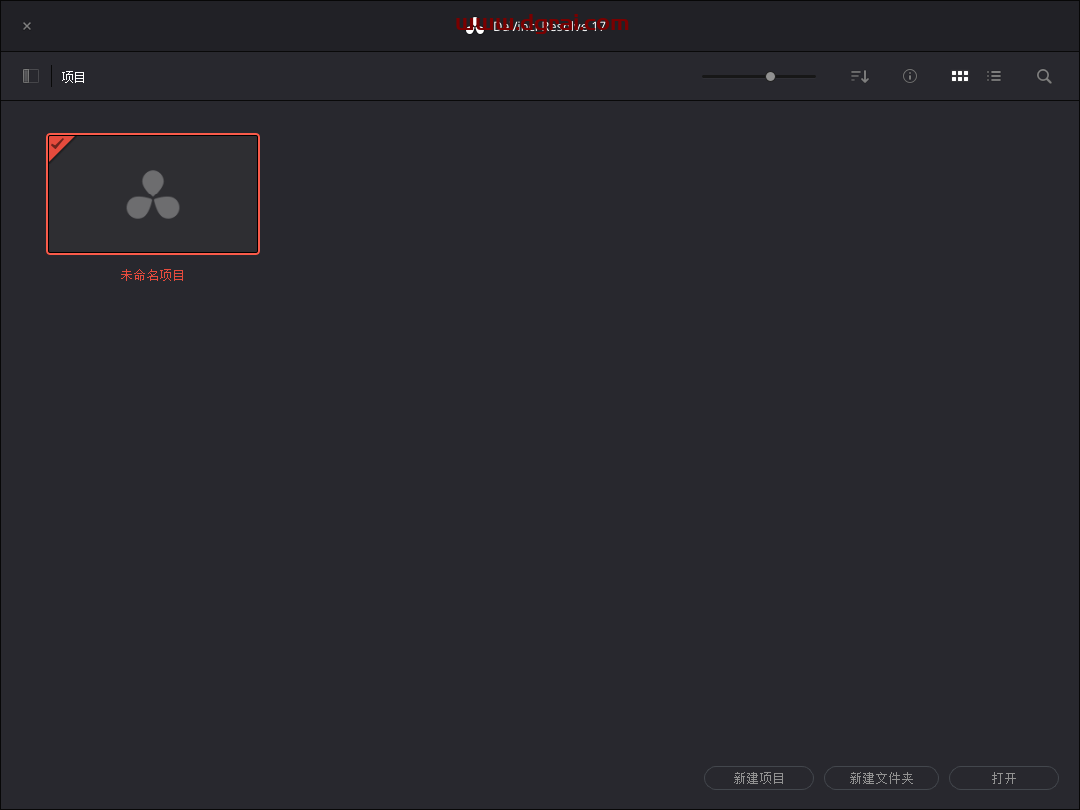1080x810 pixels.
Task: Click slider track right of the handle
Action: pos(796,76)
